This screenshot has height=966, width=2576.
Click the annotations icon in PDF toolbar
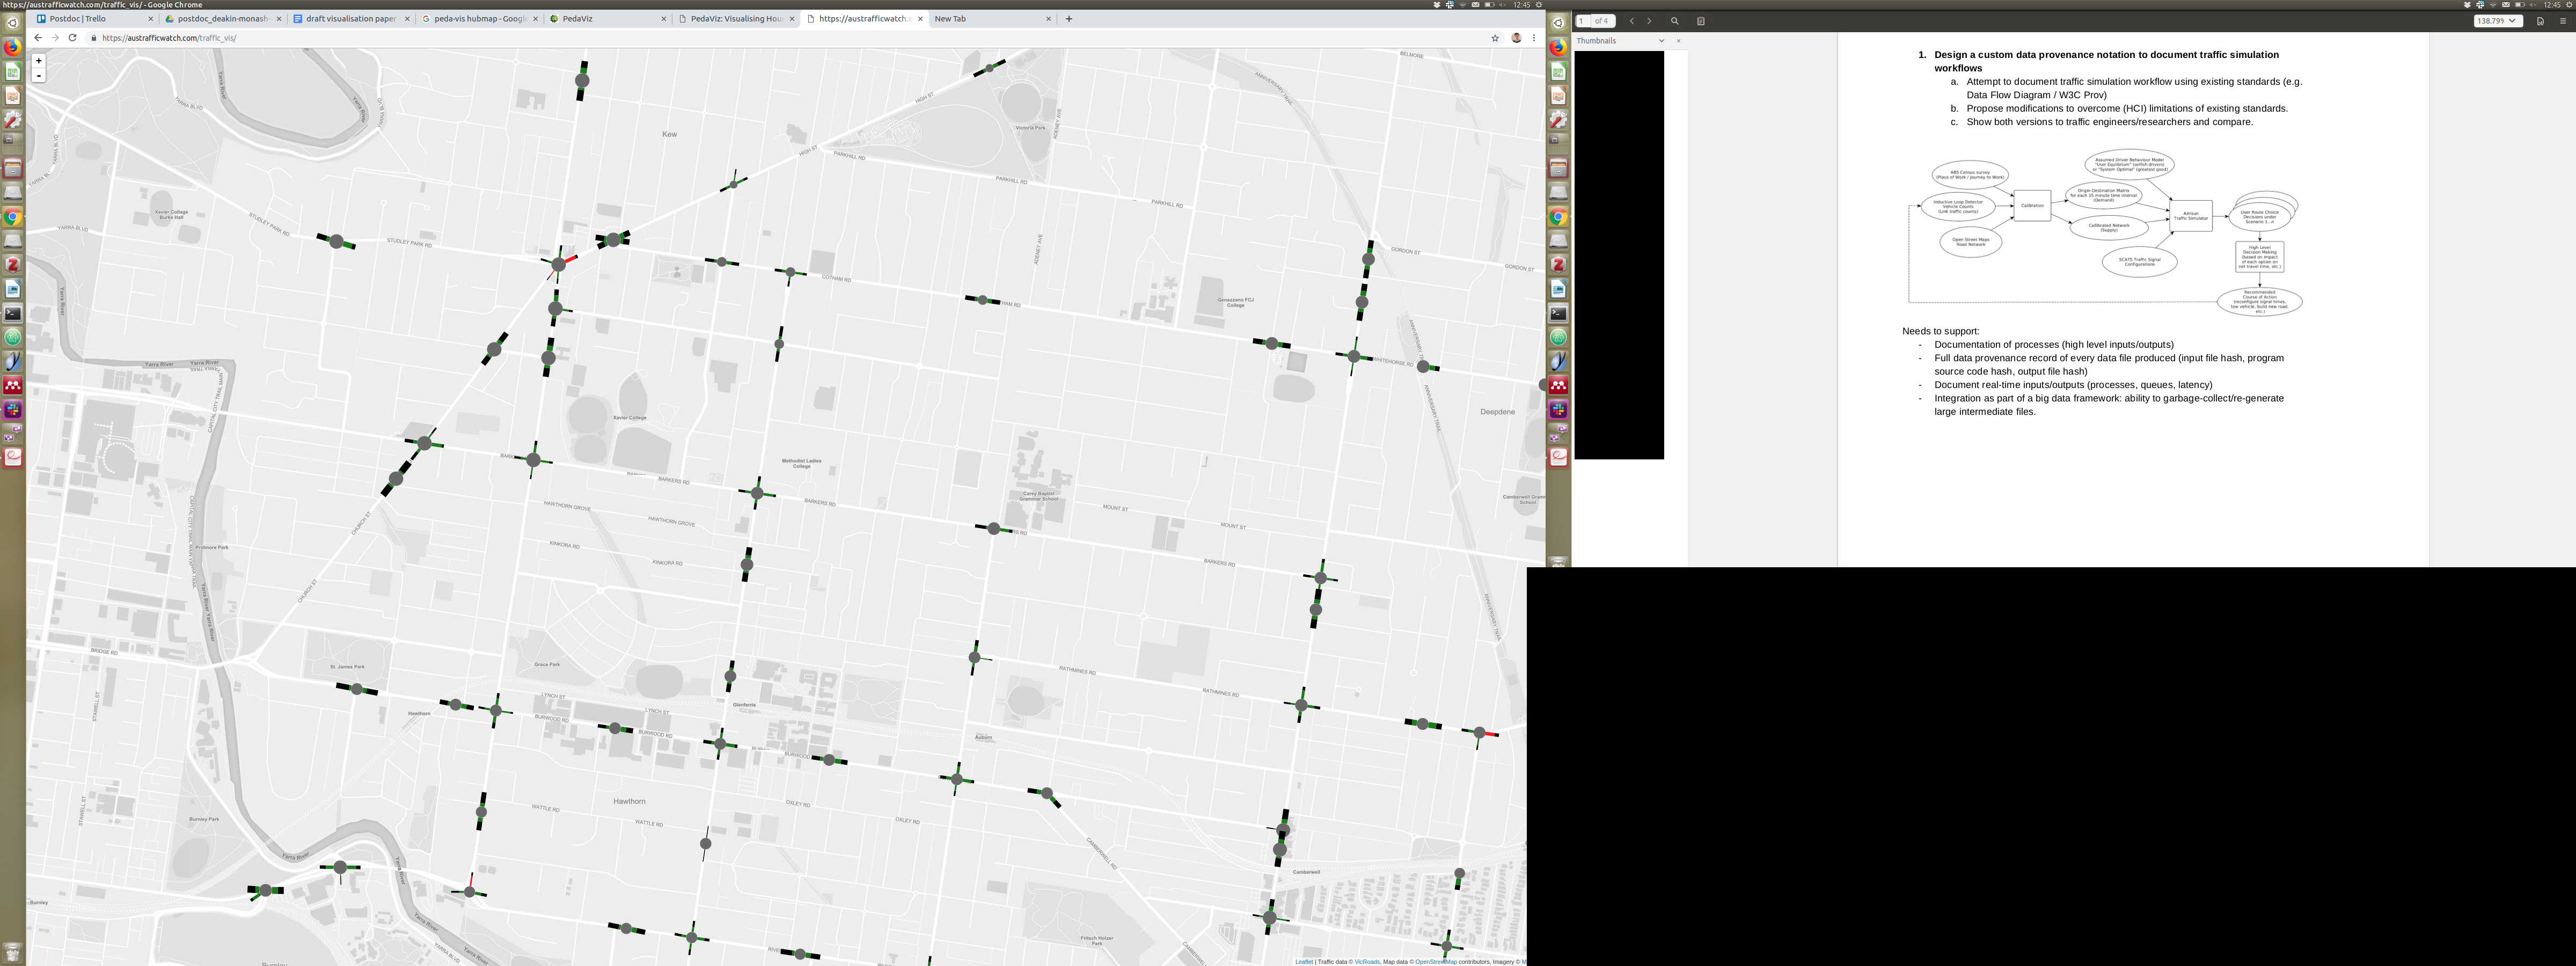click(1701, 21)
